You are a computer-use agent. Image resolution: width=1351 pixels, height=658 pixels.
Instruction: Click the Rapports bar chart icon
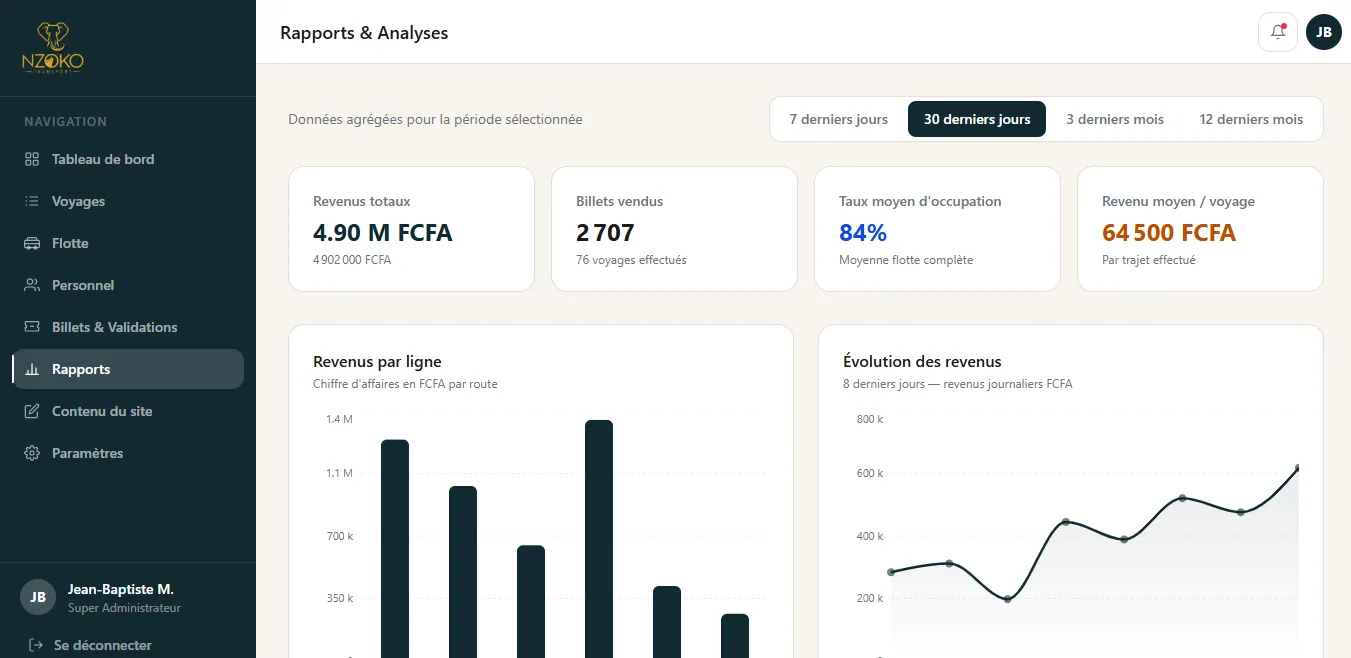(x=32, y=369)
